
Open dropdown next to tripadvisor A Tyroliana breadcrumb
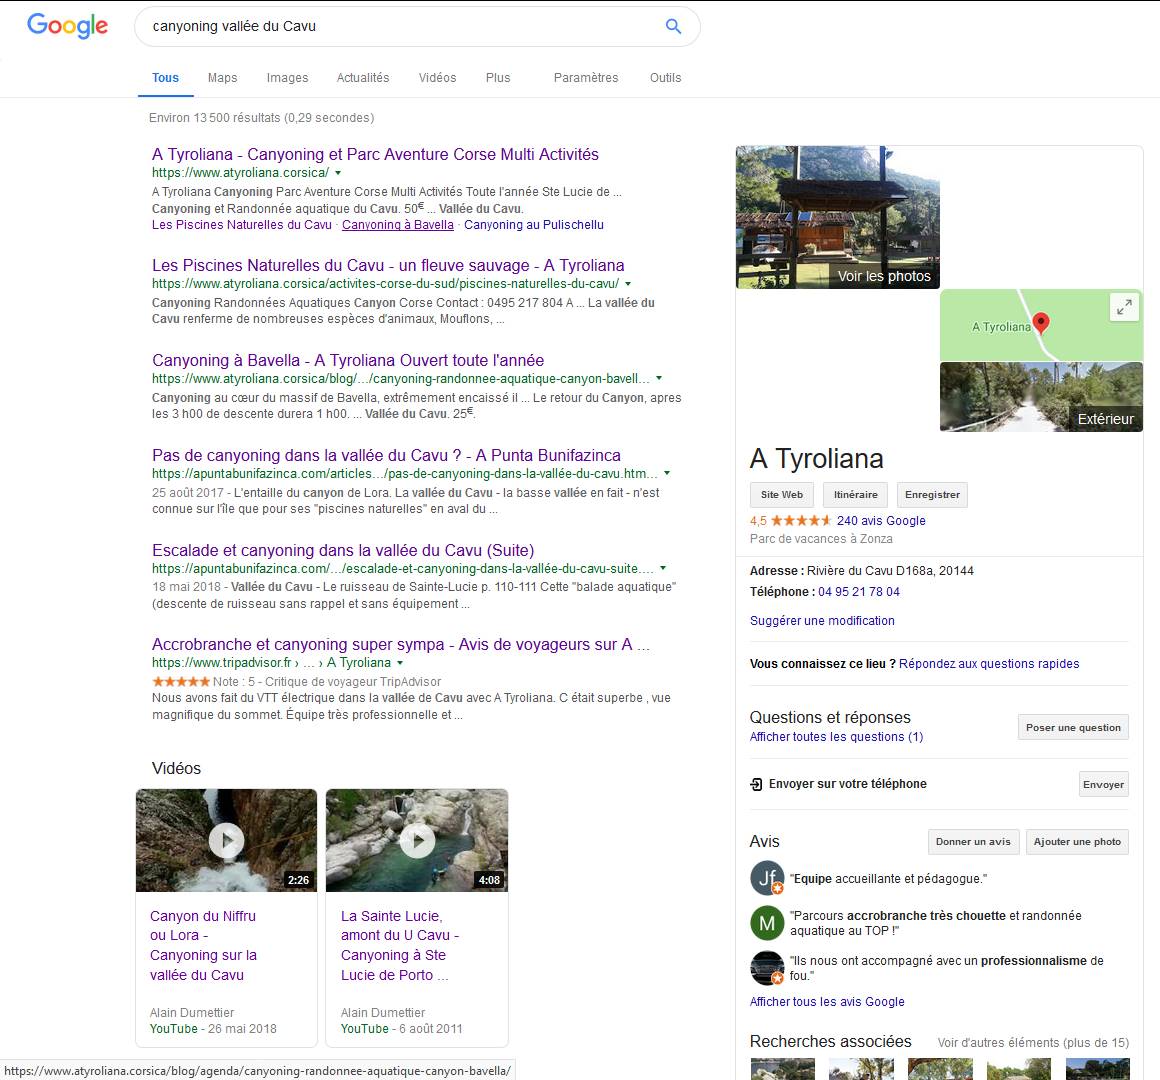(x=400, y=664)
